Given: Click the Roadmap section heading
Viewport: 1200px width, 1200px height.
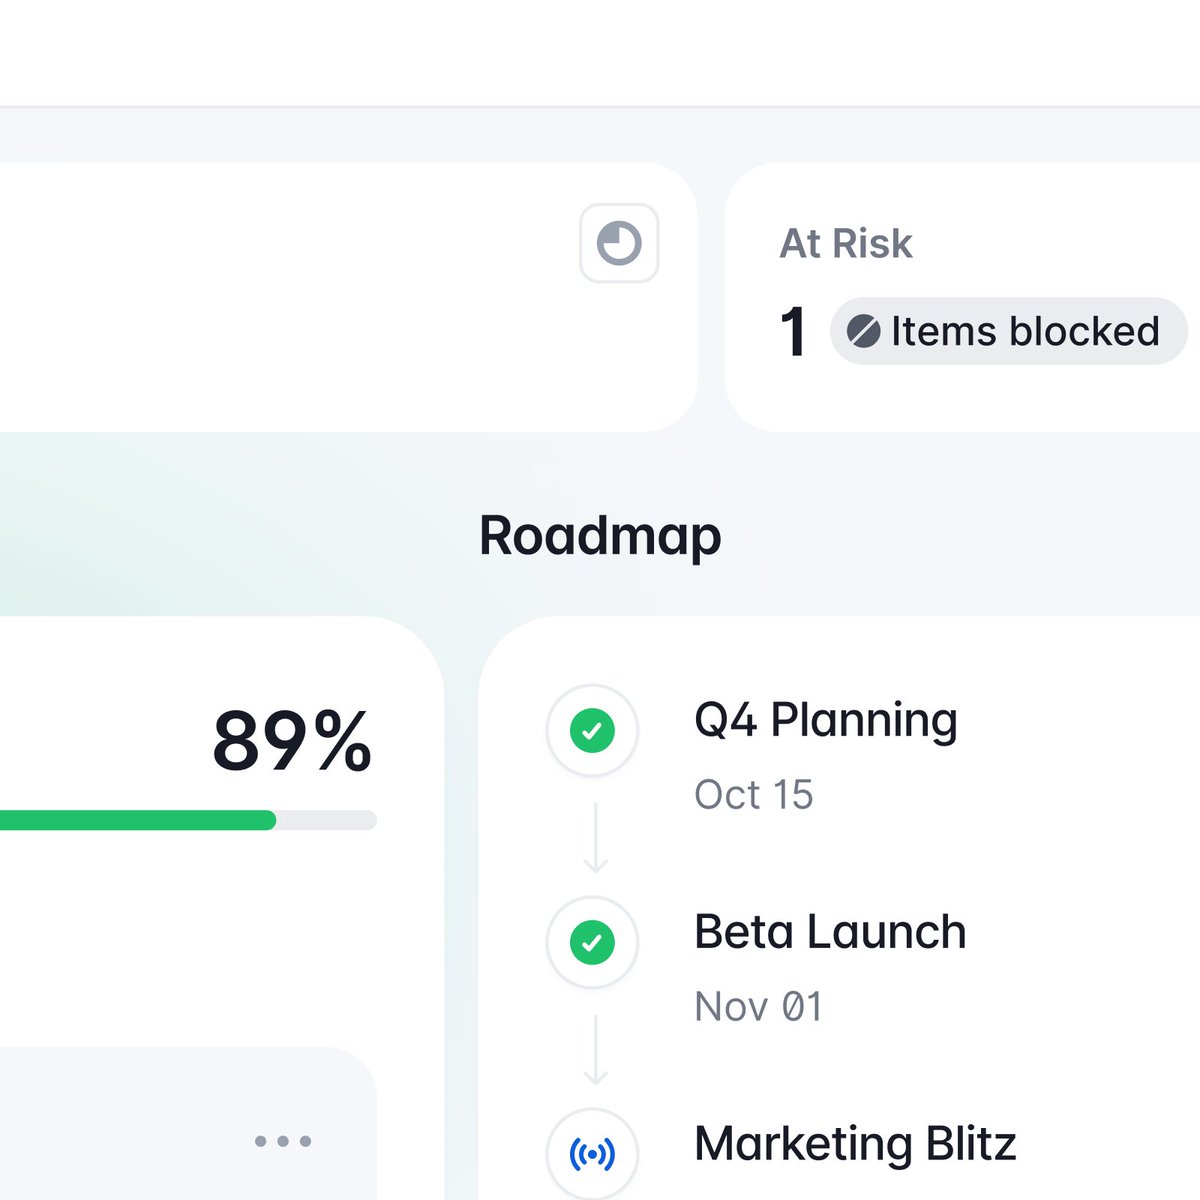Looking at the screenshot, I should click(600, 536).
